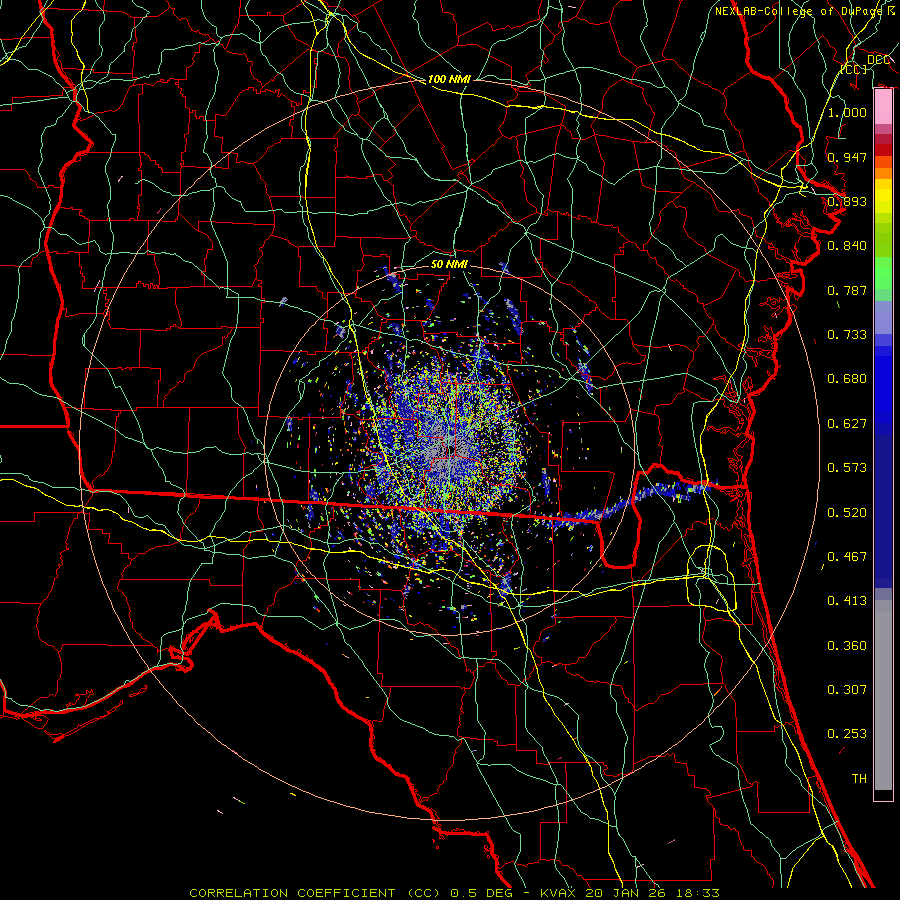Click the 18:33 timestamp text
The image size is (900, 900).
698,893
